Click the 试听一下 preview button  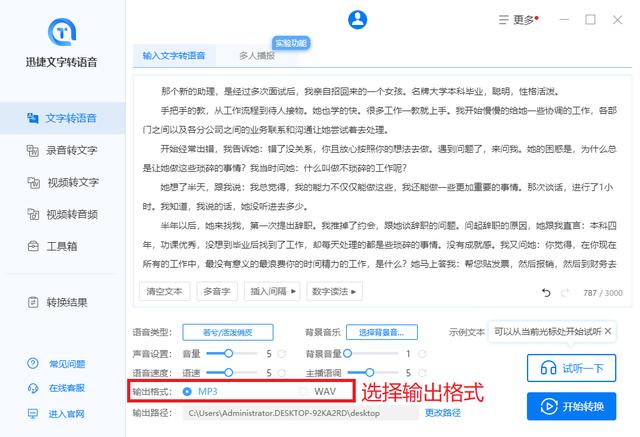coord(571,368)
